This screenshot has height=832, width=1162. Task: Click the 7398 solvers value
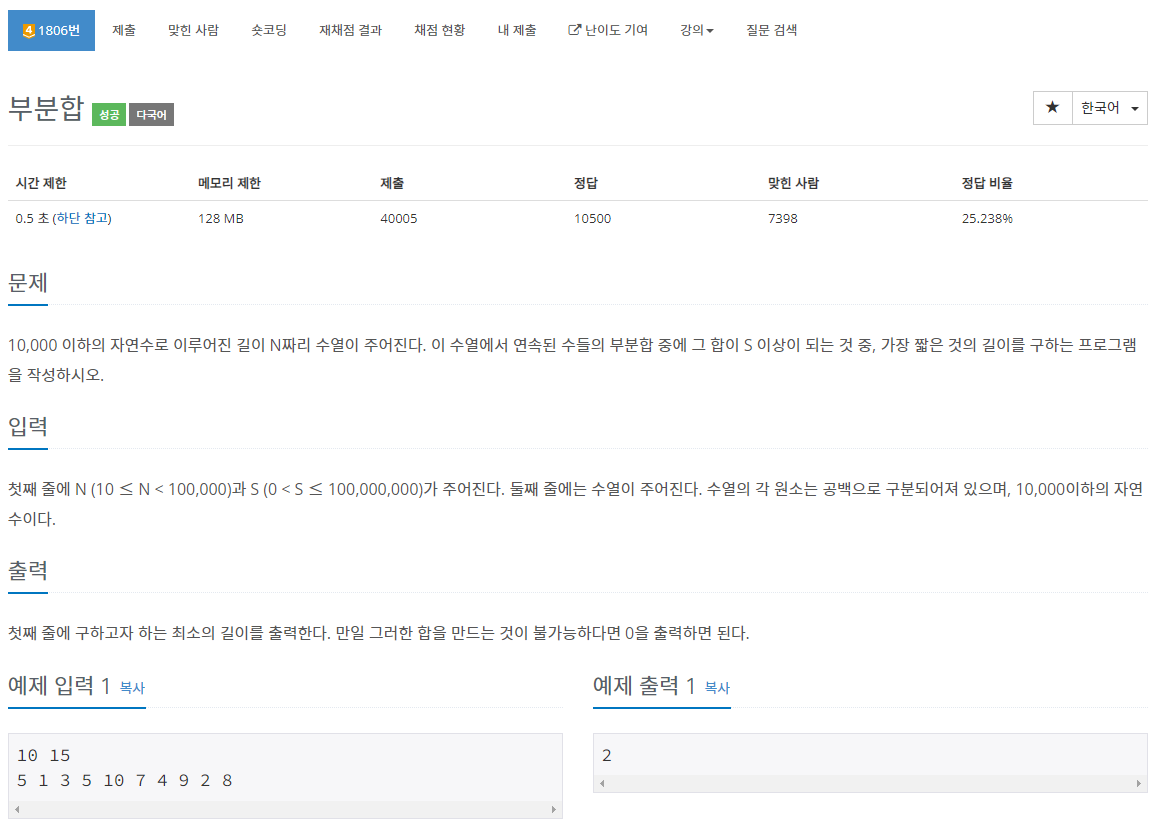coord(783,219)
